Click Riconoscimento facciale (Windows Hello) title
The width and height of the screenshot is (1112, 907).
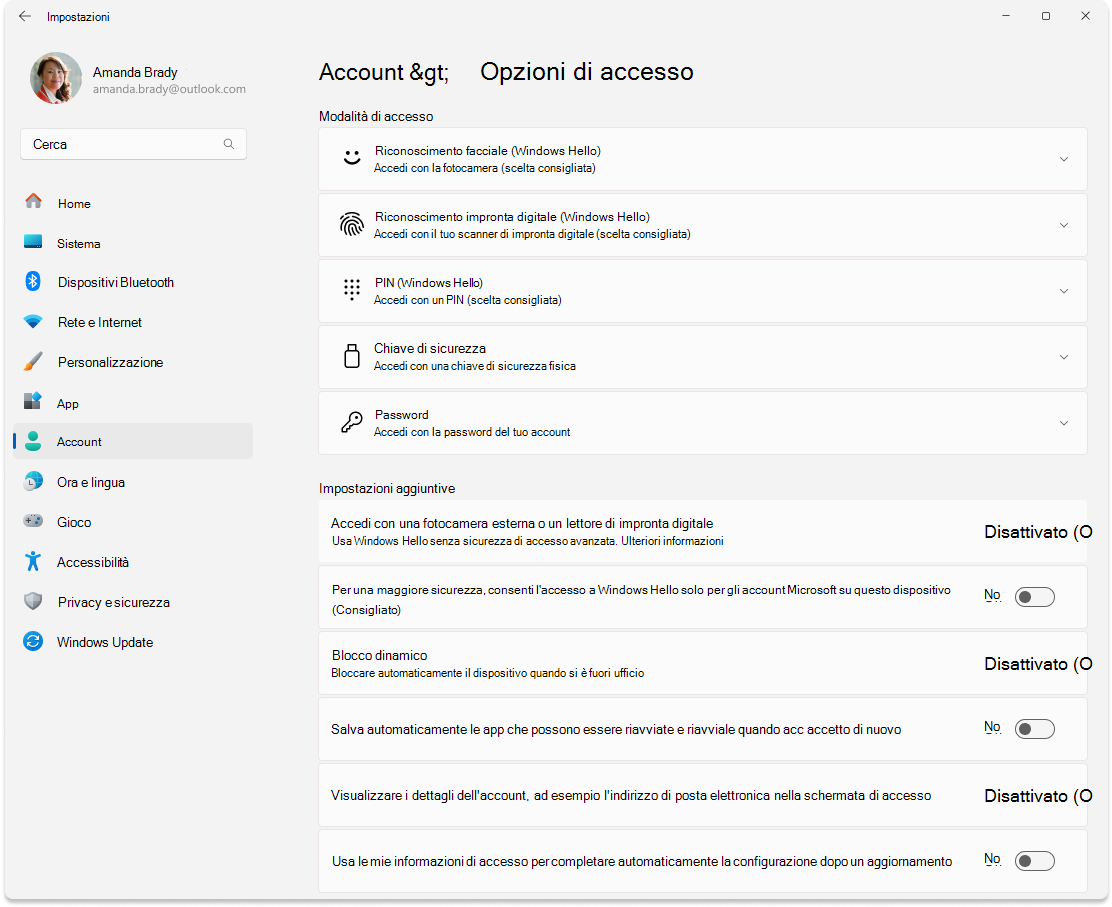[x=488, y=150]
